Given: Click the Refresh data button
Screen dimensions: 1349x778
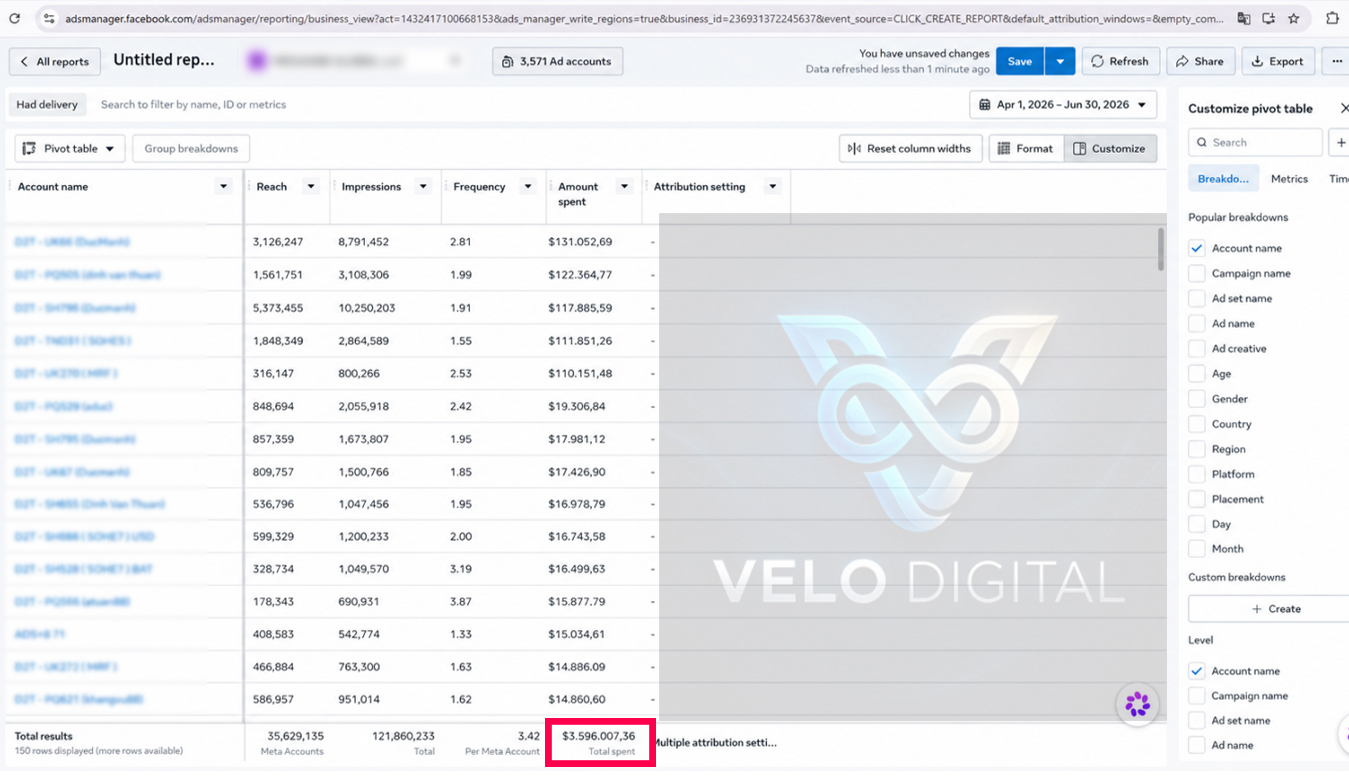Looking at the screenshot, I should point(1120,61).
